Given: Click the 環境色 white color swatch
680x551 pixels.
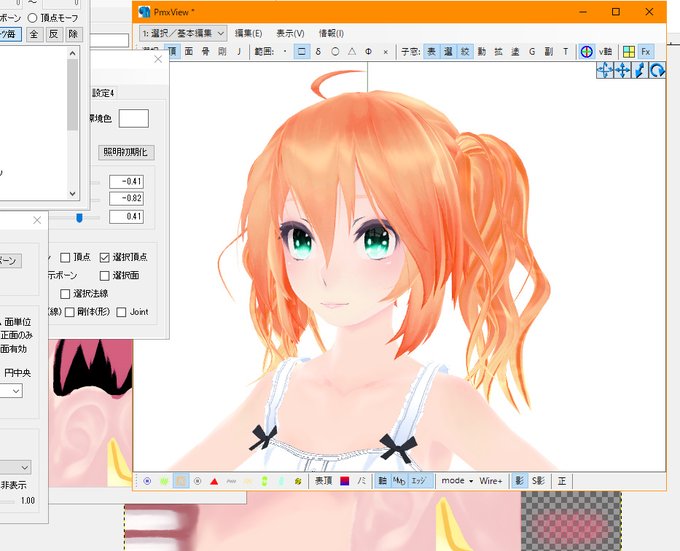Looking at the screenshot, I should 134,118.
